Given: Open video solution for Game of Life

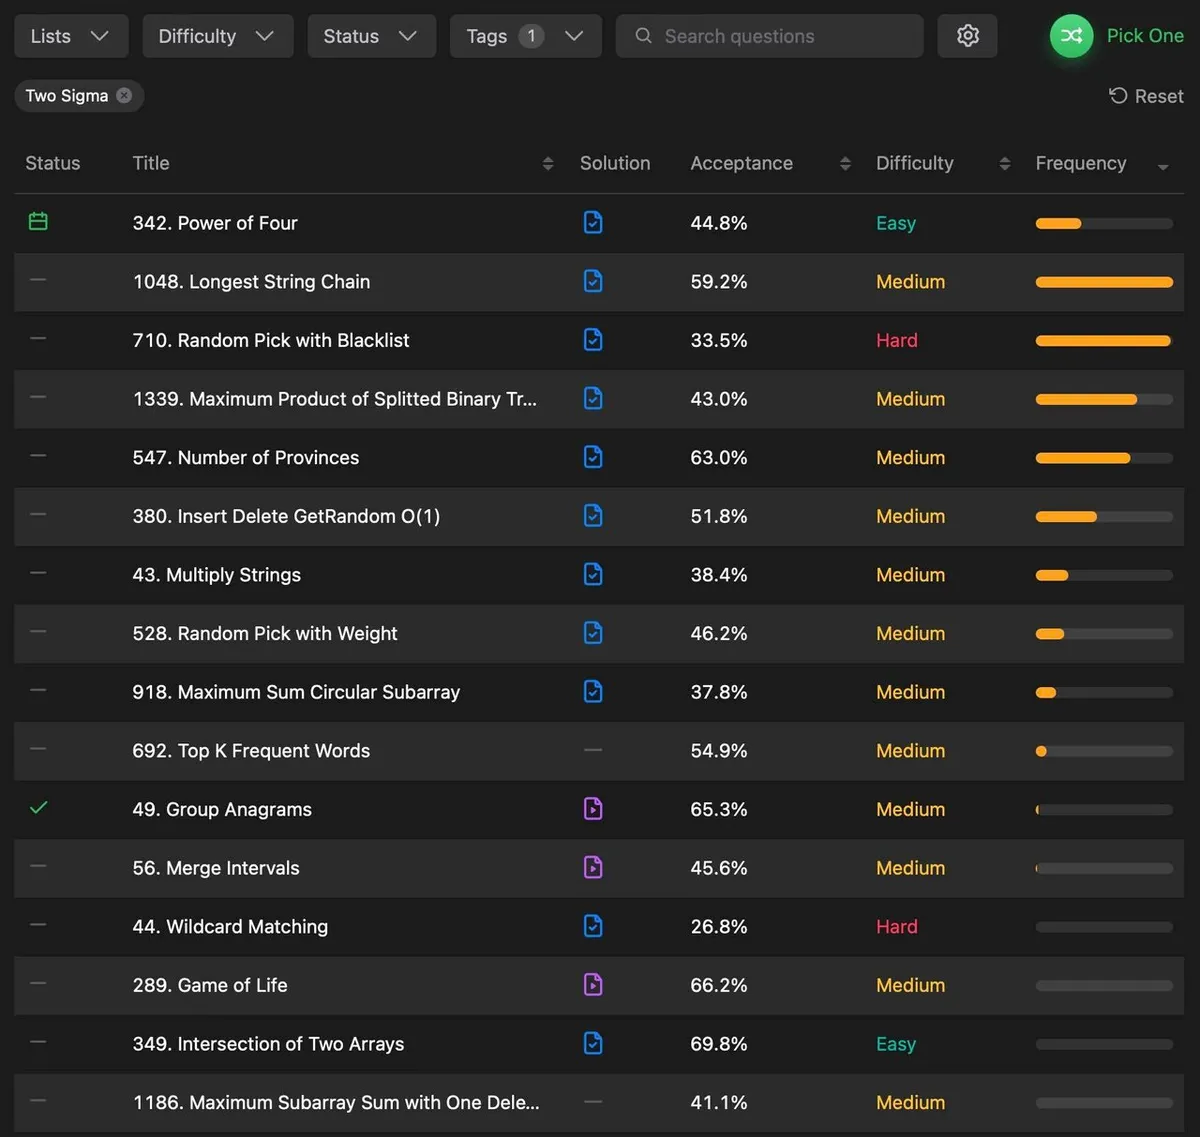Looking at the screenshot, I should click(593, 985).
